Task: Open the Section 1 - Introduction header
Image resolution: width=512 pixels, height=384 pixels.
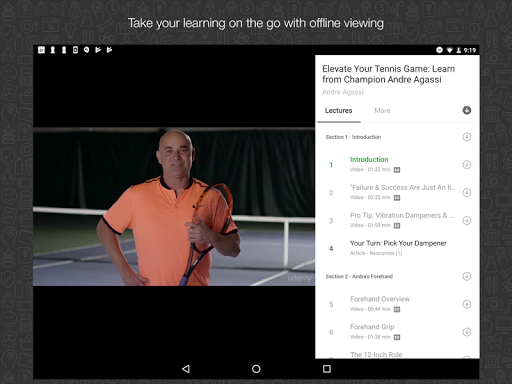Action: (x=353, y=137)
